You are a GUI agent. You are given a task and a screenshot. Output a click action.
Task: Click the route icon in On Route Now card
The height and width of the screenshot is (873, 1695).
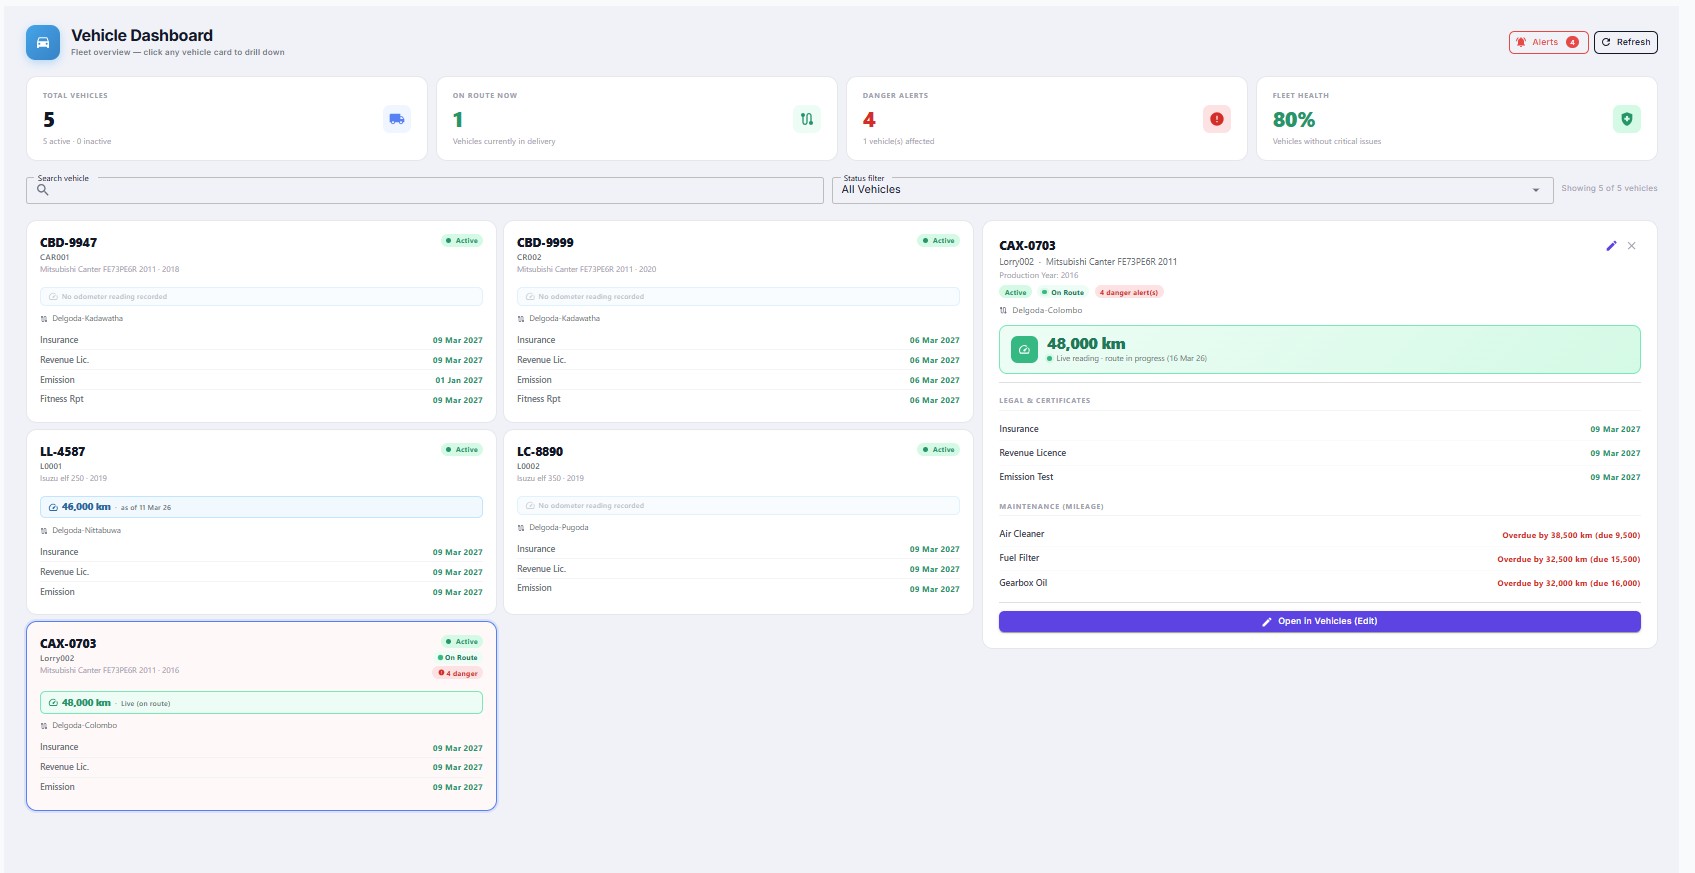click(x=807, y=119)
